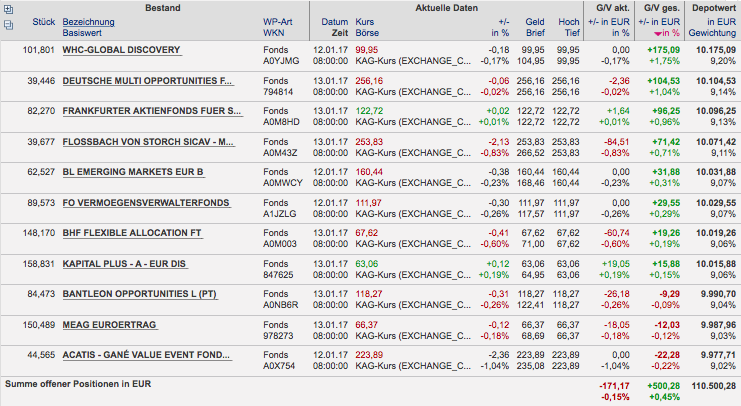Open ACATIS - GANÉ VALUE EVENT fund
Image resolution: width=741 pixels, height=406 pixels.
tap(146, 355)
